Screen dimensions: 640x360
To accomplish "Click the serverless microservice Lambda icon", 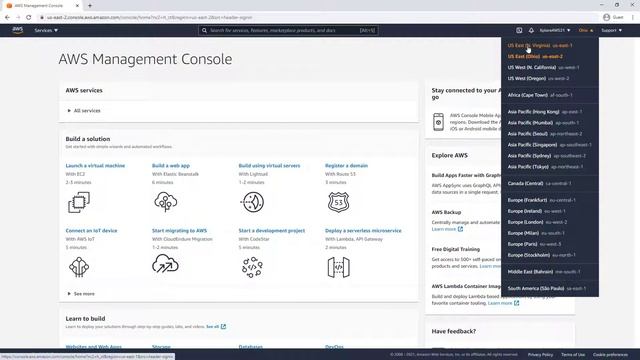I will 338,267.
